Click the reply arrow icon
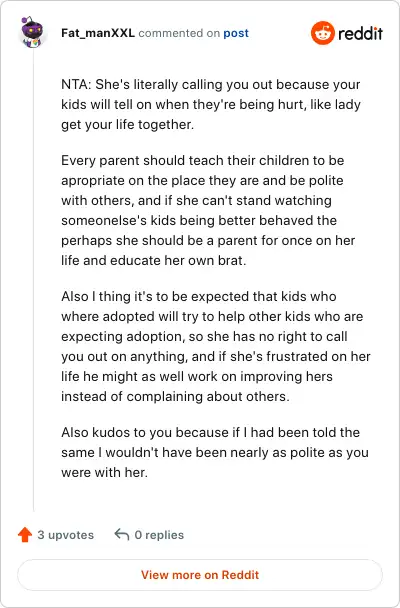The width and height of the screenshot is (400, 608). pyautogui.click(x=122, y=534)
